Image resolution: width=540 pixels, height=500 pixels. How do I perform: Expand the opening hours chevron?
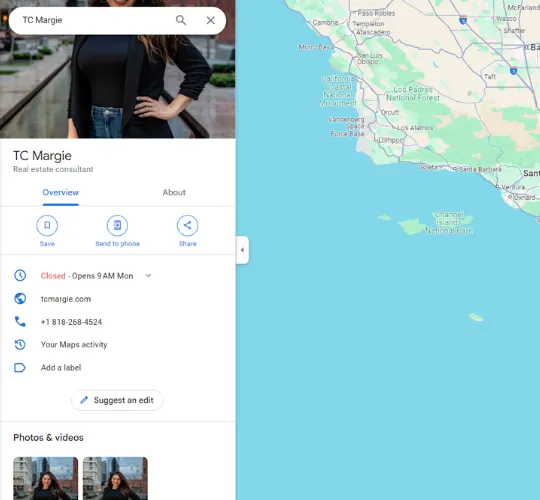point(148,275)
